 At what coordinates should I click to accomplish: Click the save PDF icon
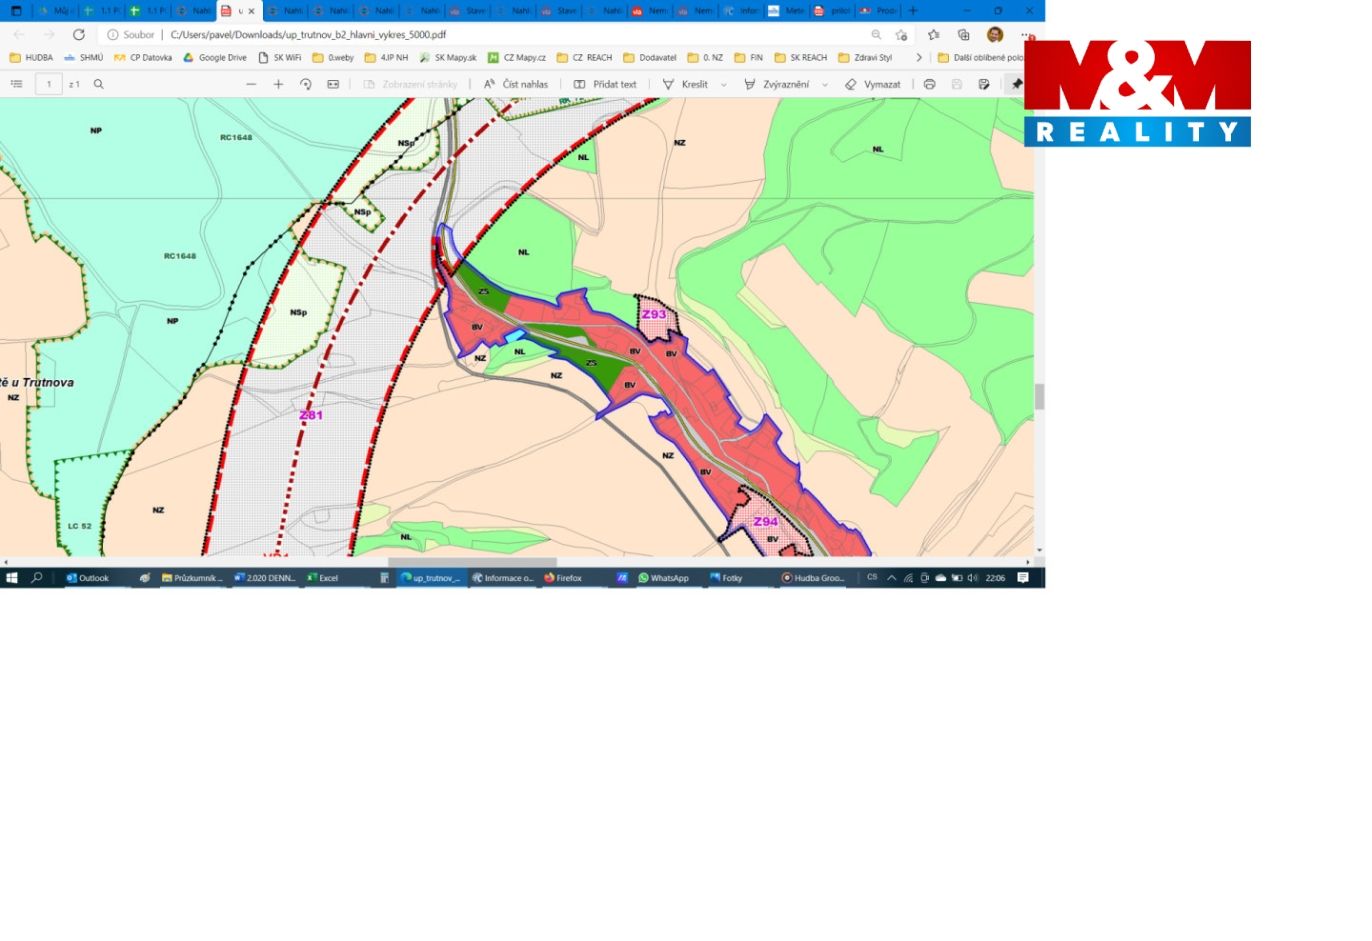pos(957,84)
